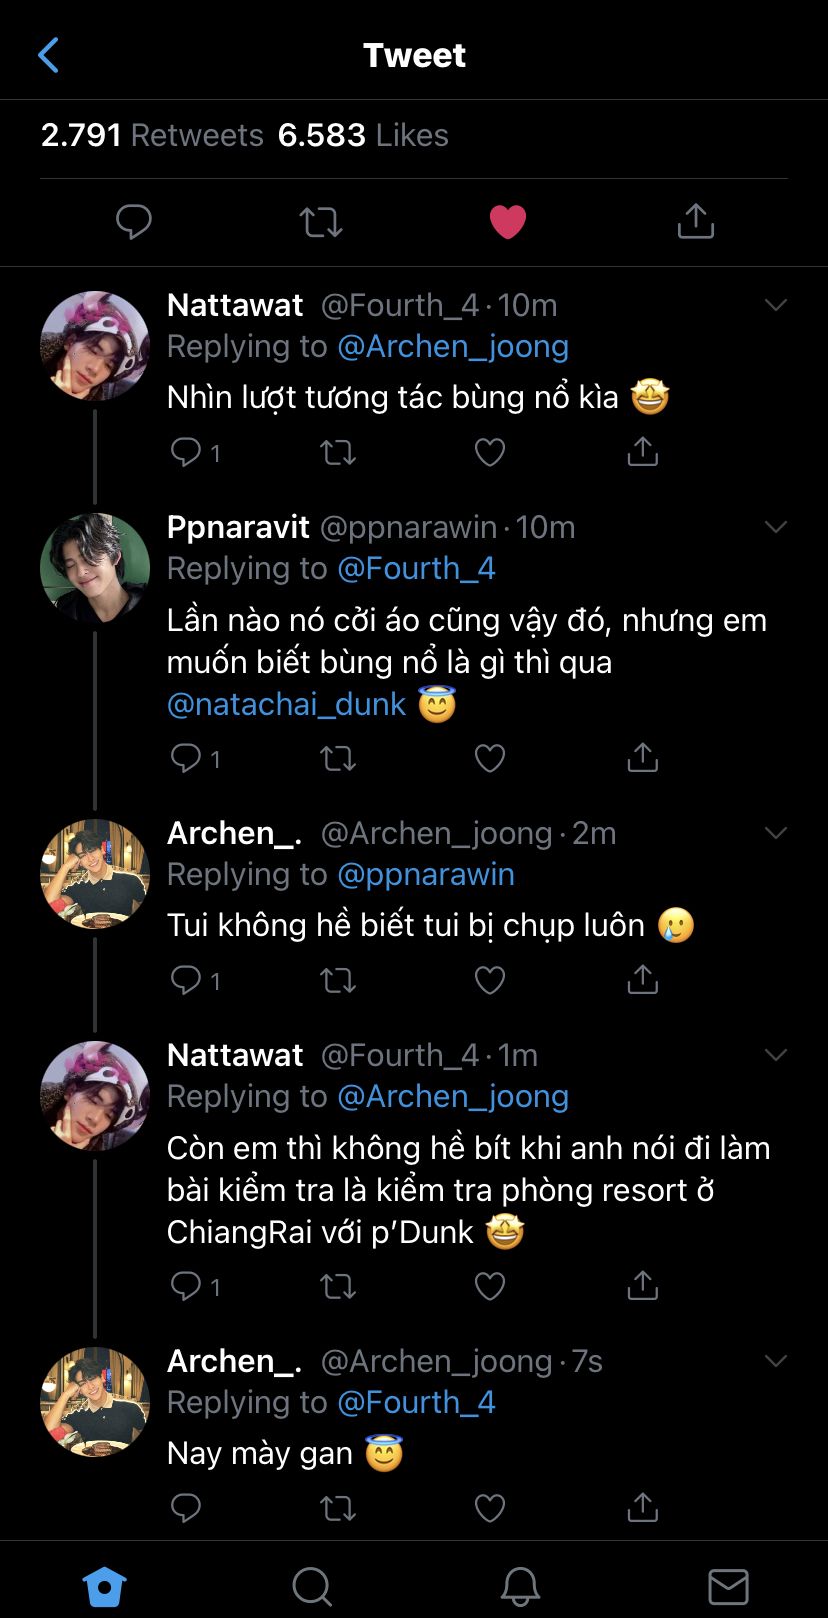Like Nattawat's 'Nhìn lượt tương tác' reply
The width and height of the screenshot is (828, 1618).
(489, 453)
